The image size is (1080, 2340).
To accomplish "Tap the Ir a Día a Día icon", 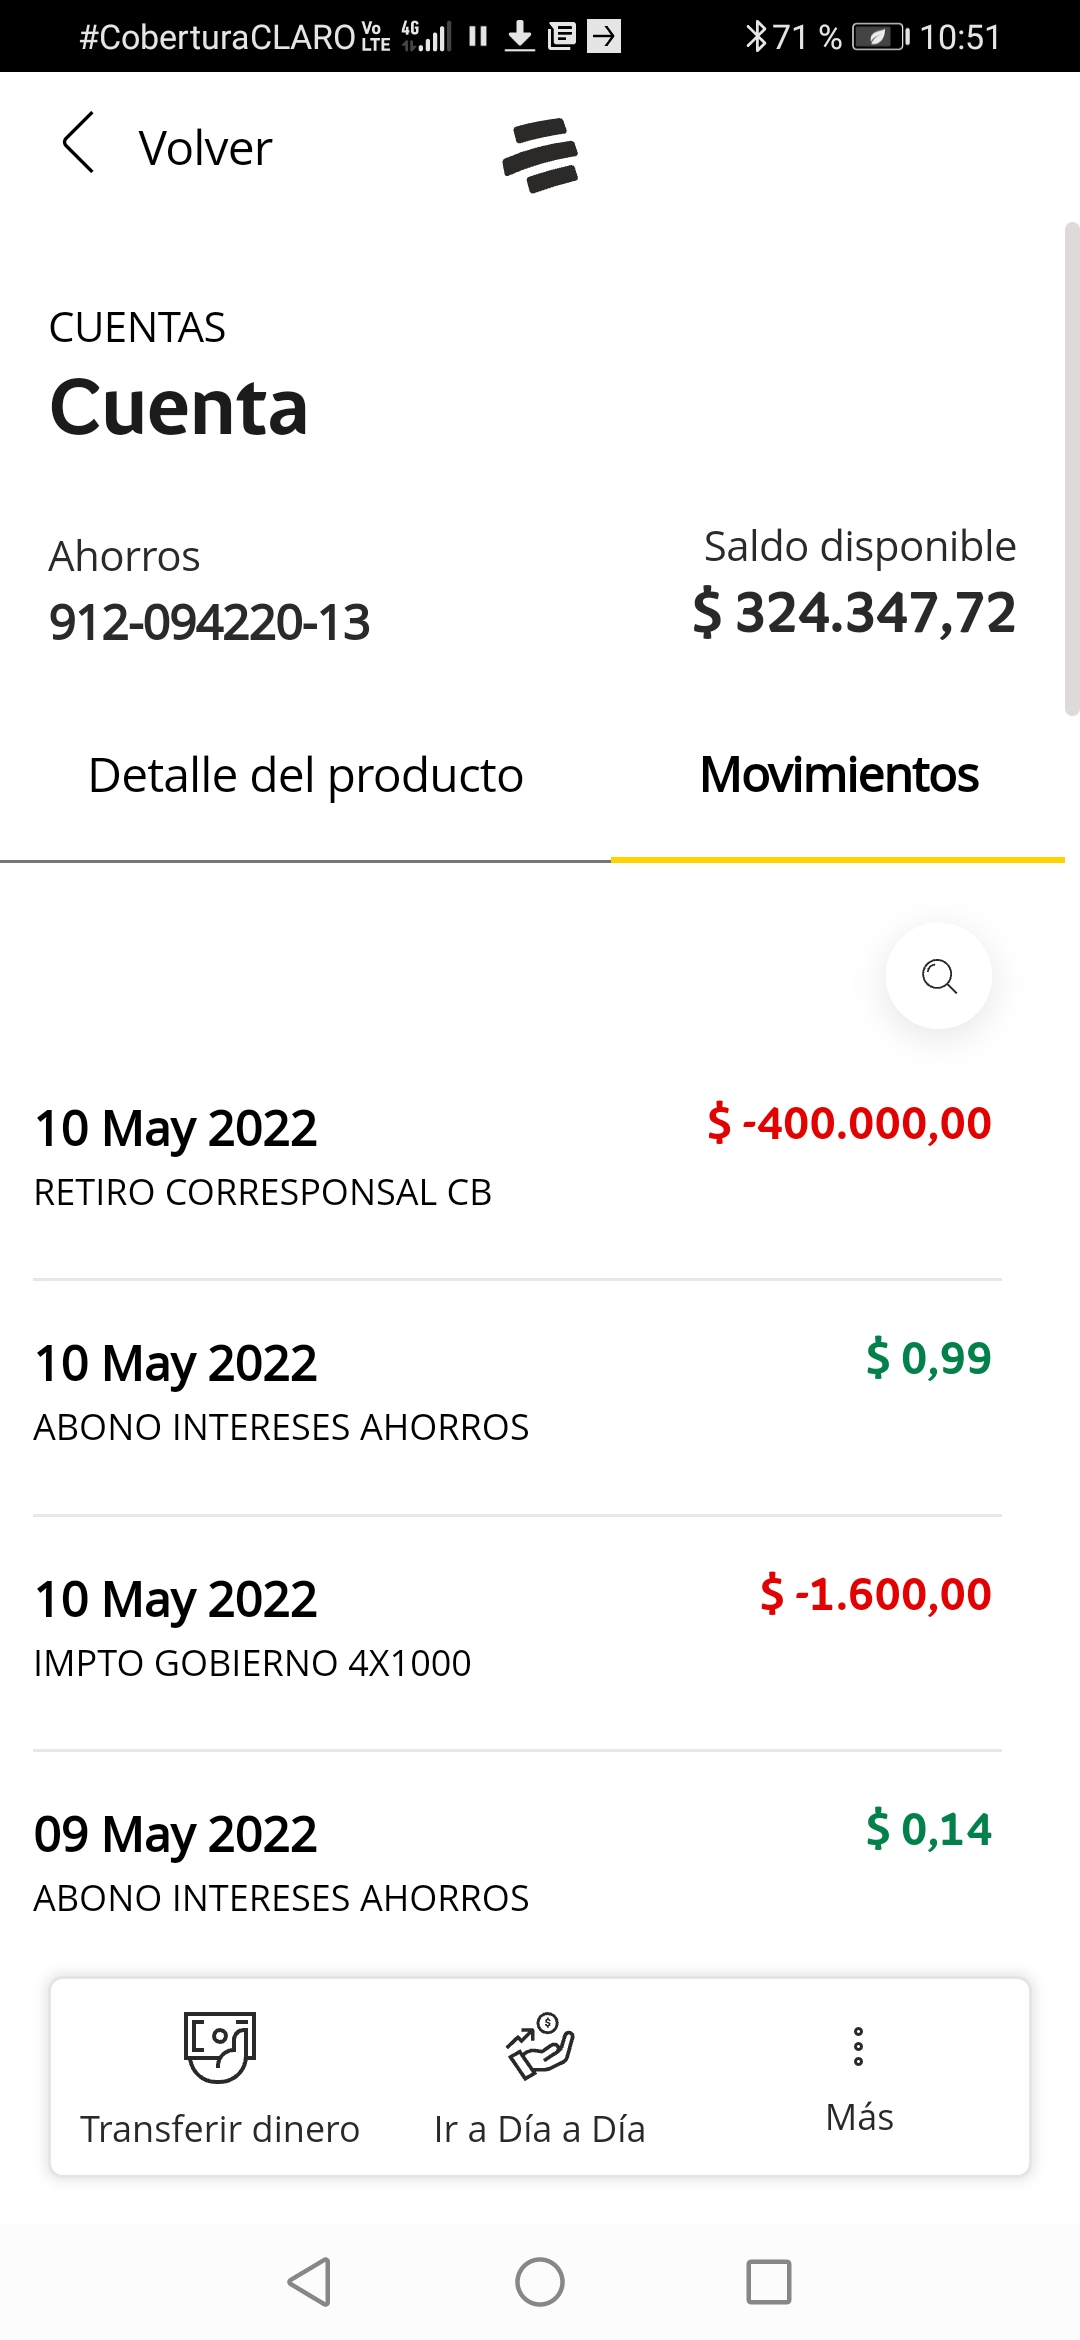I will 540,2046.
